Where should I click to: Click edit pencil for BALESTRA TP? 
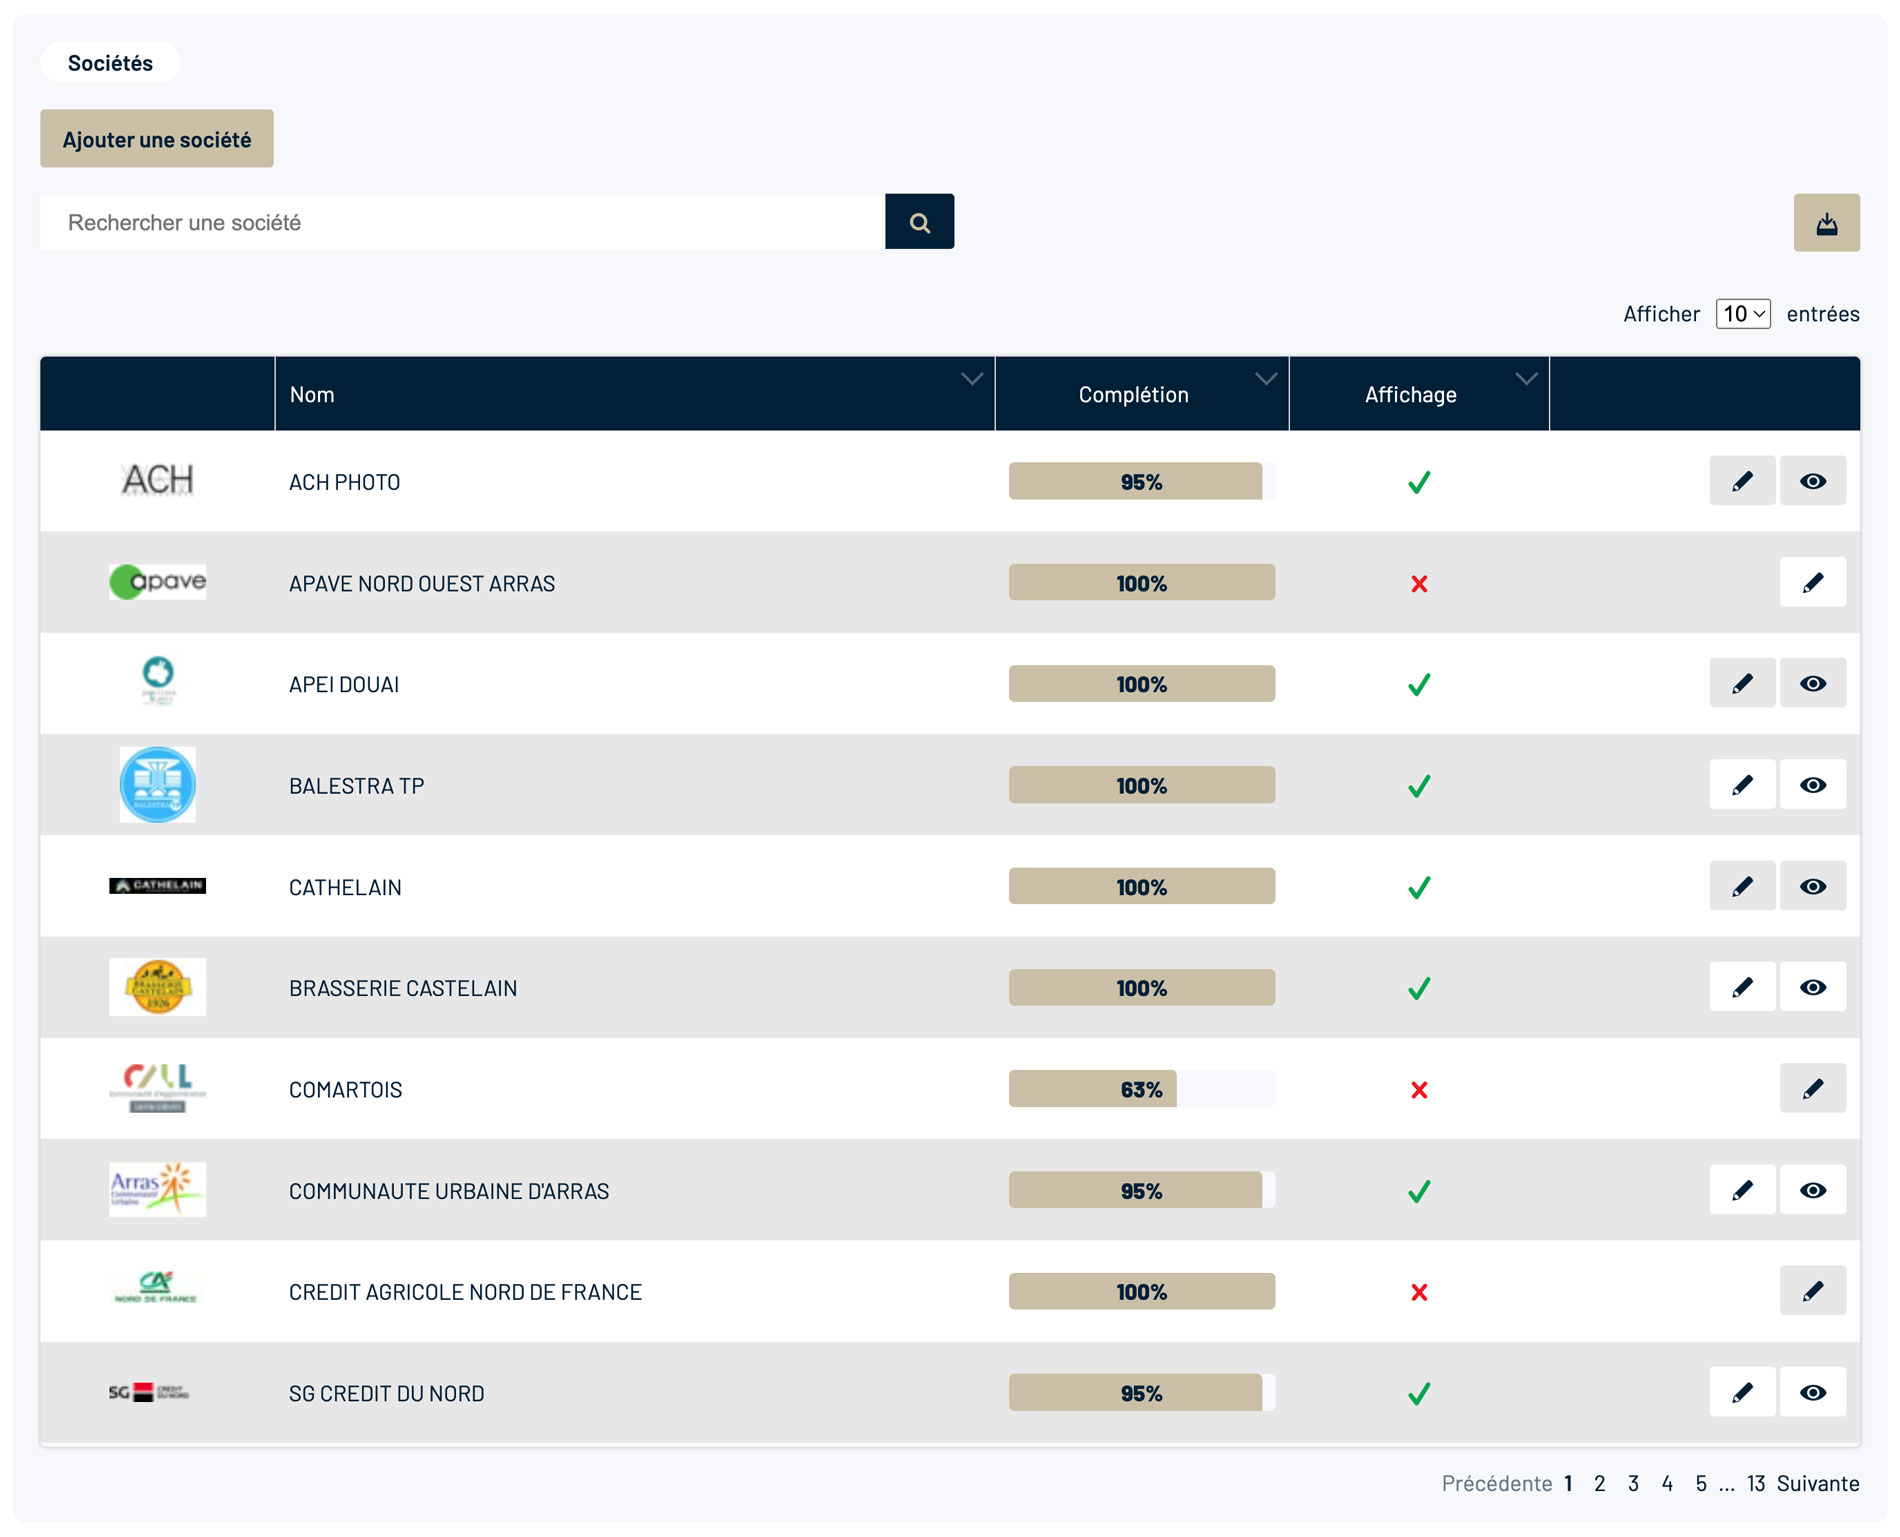click(x=1741, y=785)
